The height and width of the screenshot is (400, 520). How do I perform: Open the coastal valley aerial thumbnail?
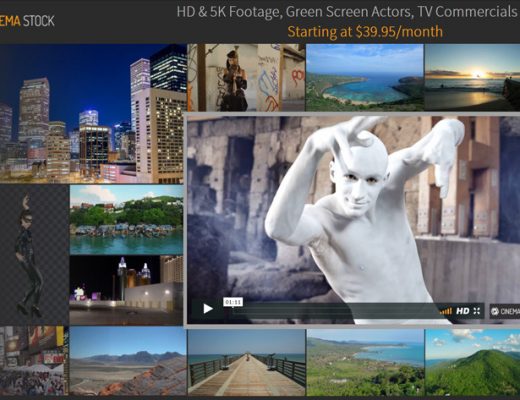pyautogui.click(x=365, y=362)
